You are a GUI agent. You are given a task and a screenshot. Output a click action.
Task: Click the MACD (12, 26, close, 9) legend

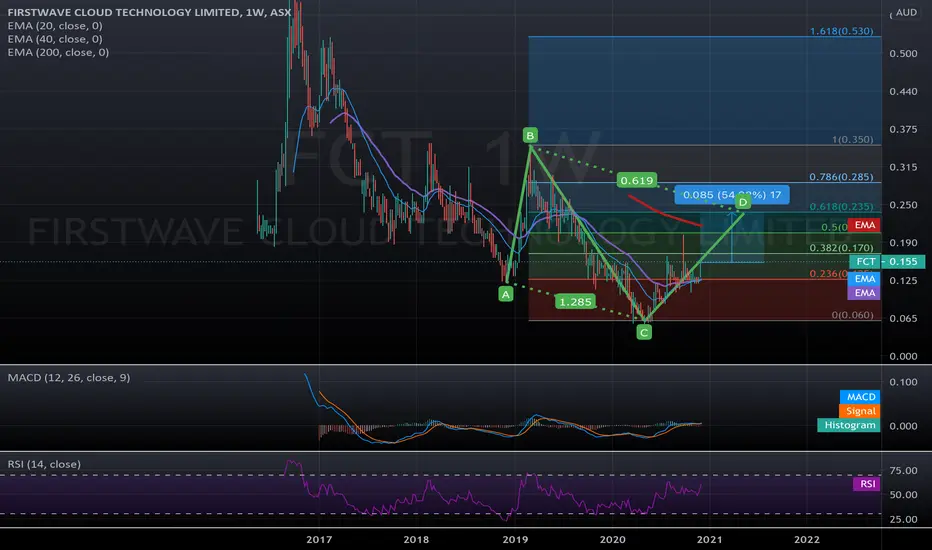[68, 378]
